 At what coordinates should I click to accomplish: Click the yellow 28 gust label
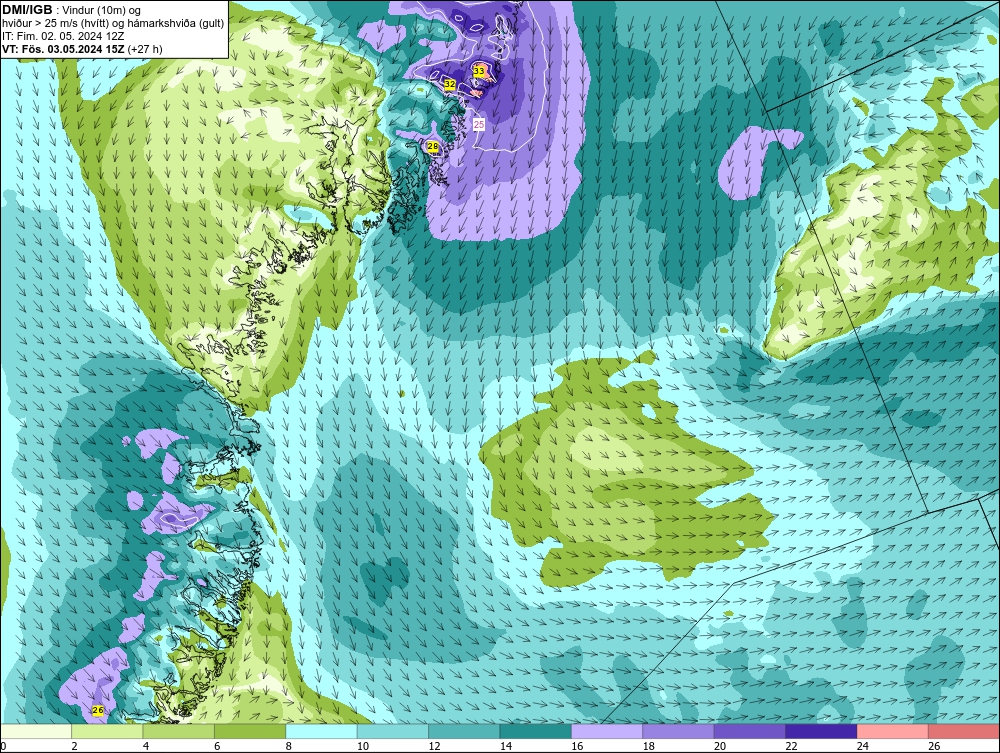click(x=433, y=147)
